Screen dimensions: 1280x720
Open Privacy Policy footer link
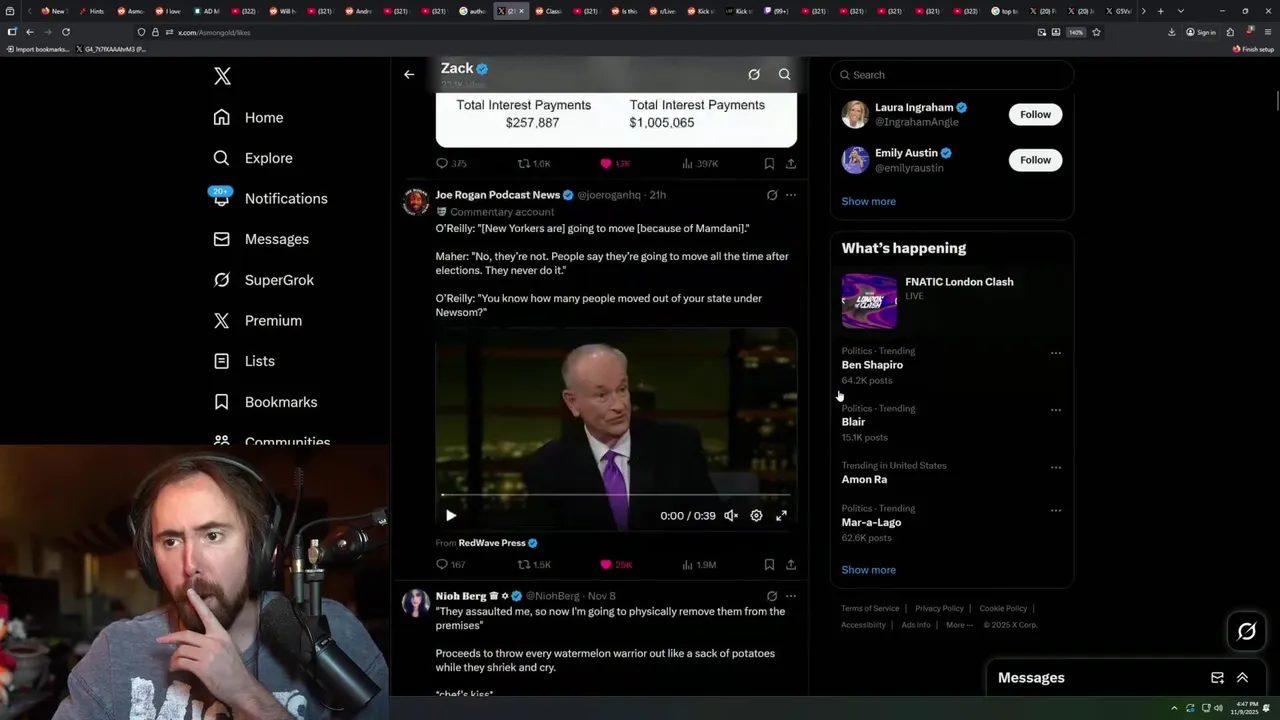point(939,608)
